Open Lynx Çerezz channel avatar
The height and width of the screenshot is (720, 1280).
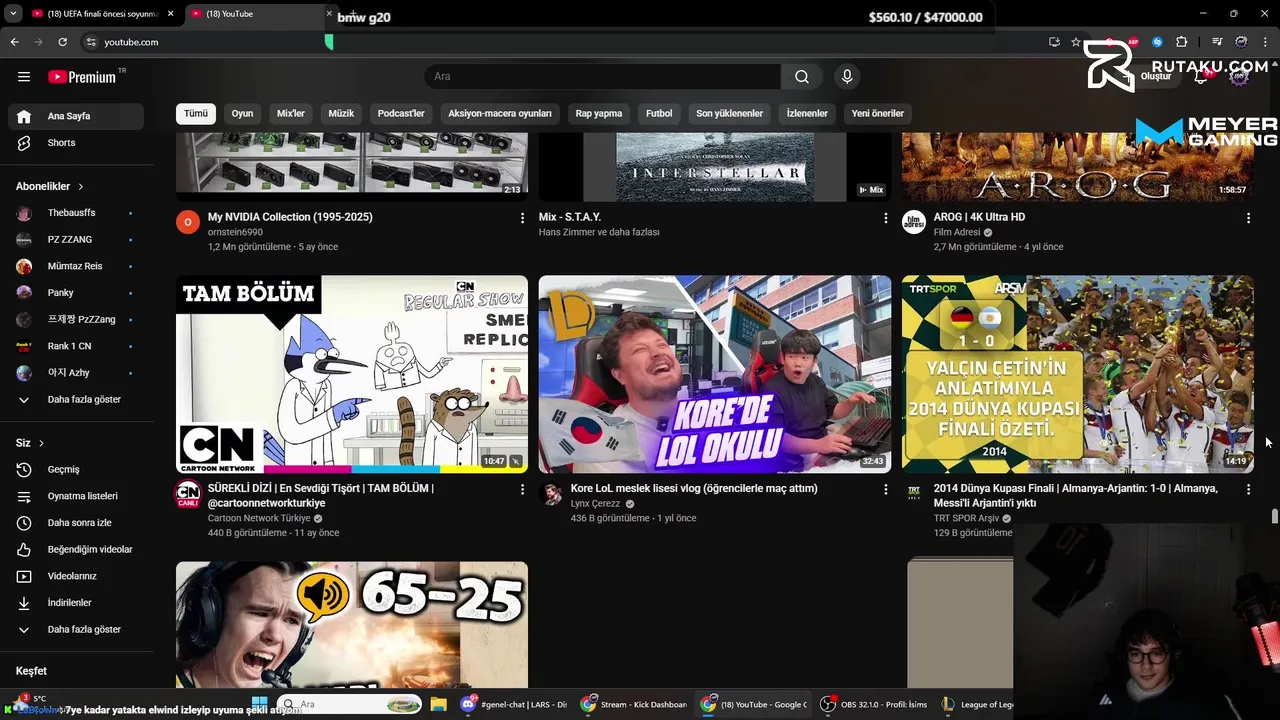coord(551,493)
